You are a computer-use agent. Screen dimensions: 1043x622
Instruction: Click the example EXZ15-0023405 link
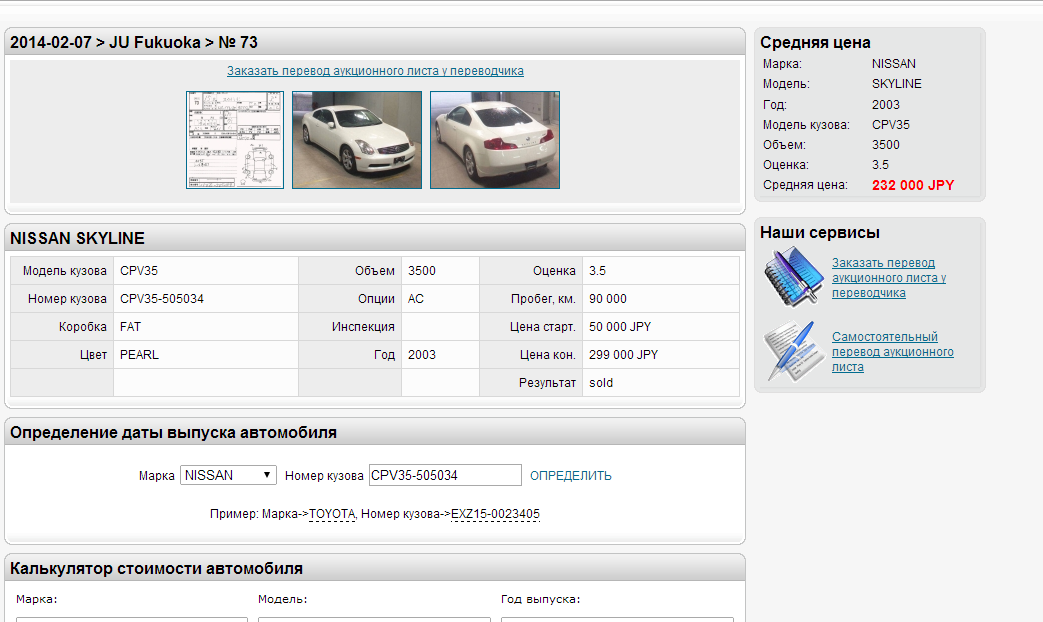coord(496,514)
